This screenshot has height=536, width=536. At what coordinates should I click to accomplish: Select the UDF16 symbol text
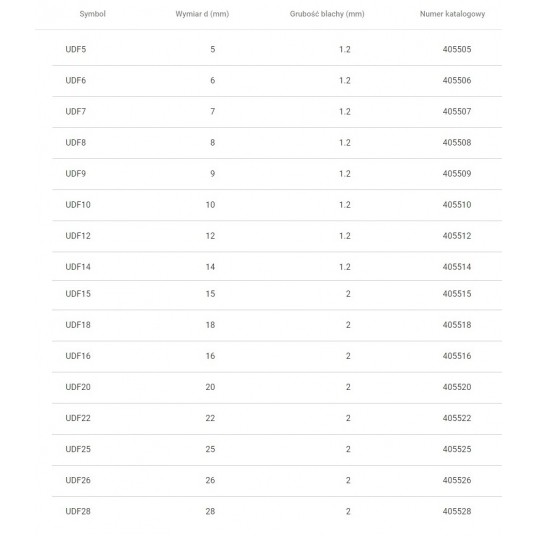click(78, 356)
